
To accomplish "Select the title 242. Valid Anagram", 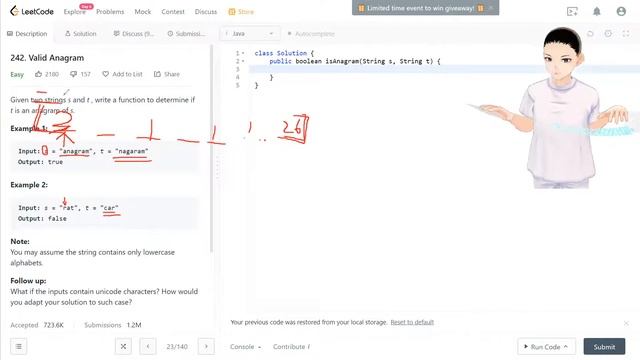I will pyautogui.click(x=47, y=58).
